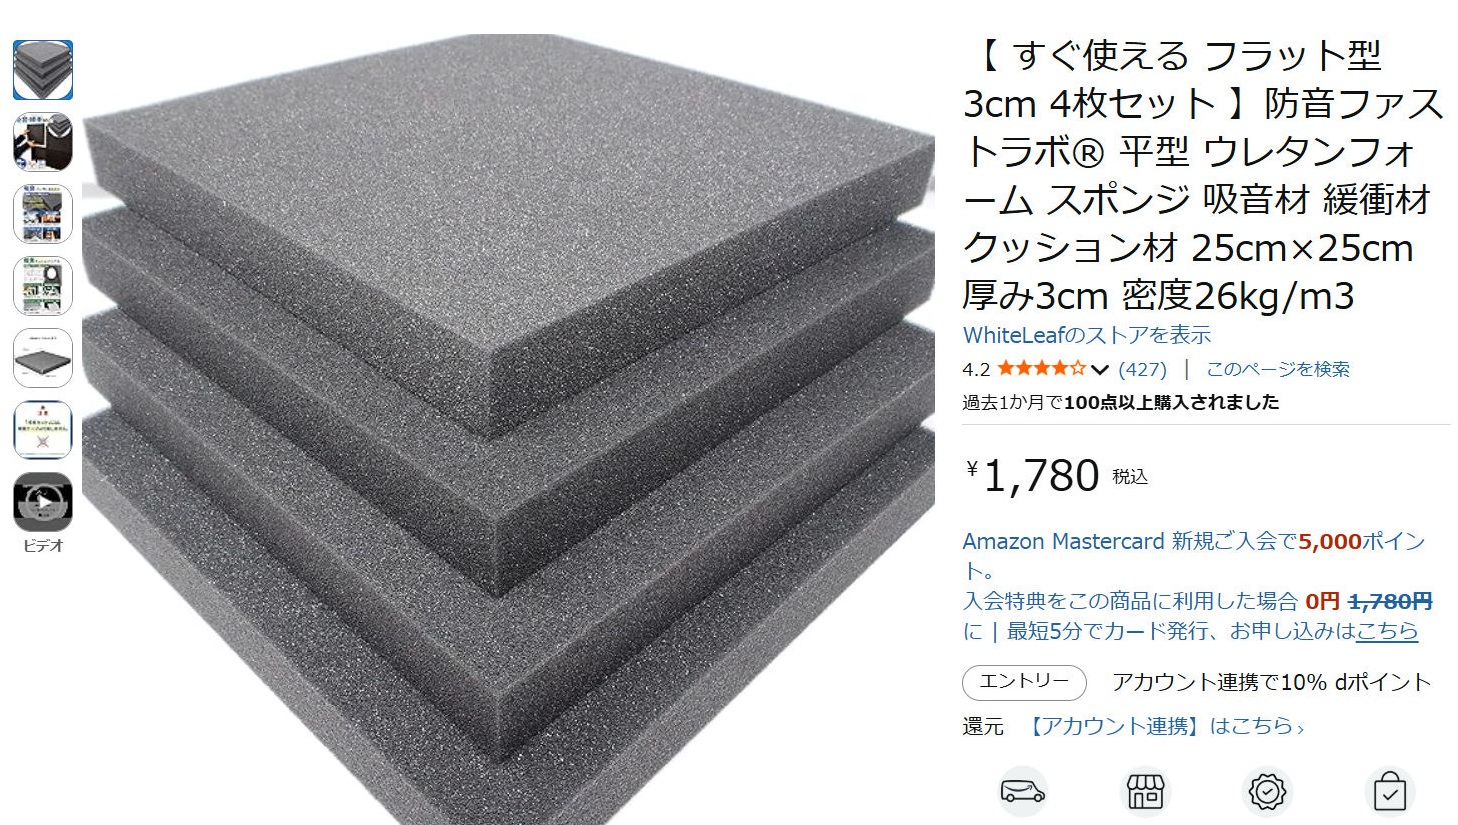Viewport: 1458px width, 825px height.
Task: Click the storefront icon
Action: pyautogui.click(x=1145, y=792)
